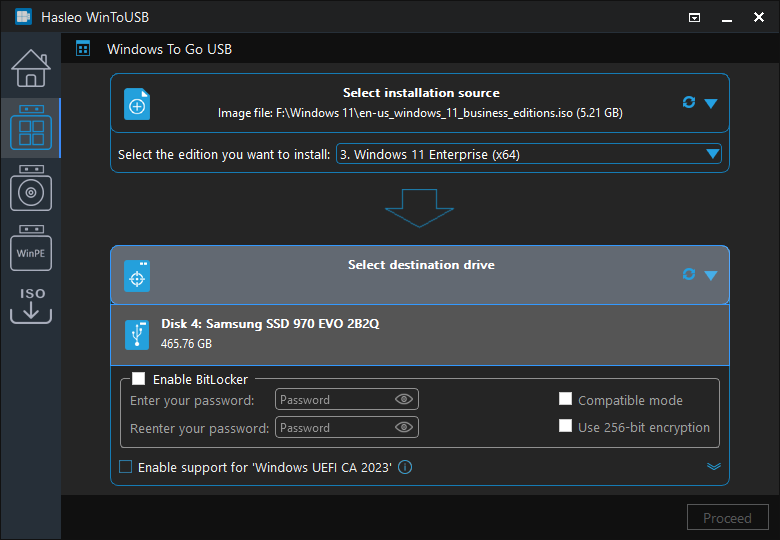Viewport: 780px width, 540px height.
Task: Expand the installation source dropdown arrow
Action: pos(711,103)
